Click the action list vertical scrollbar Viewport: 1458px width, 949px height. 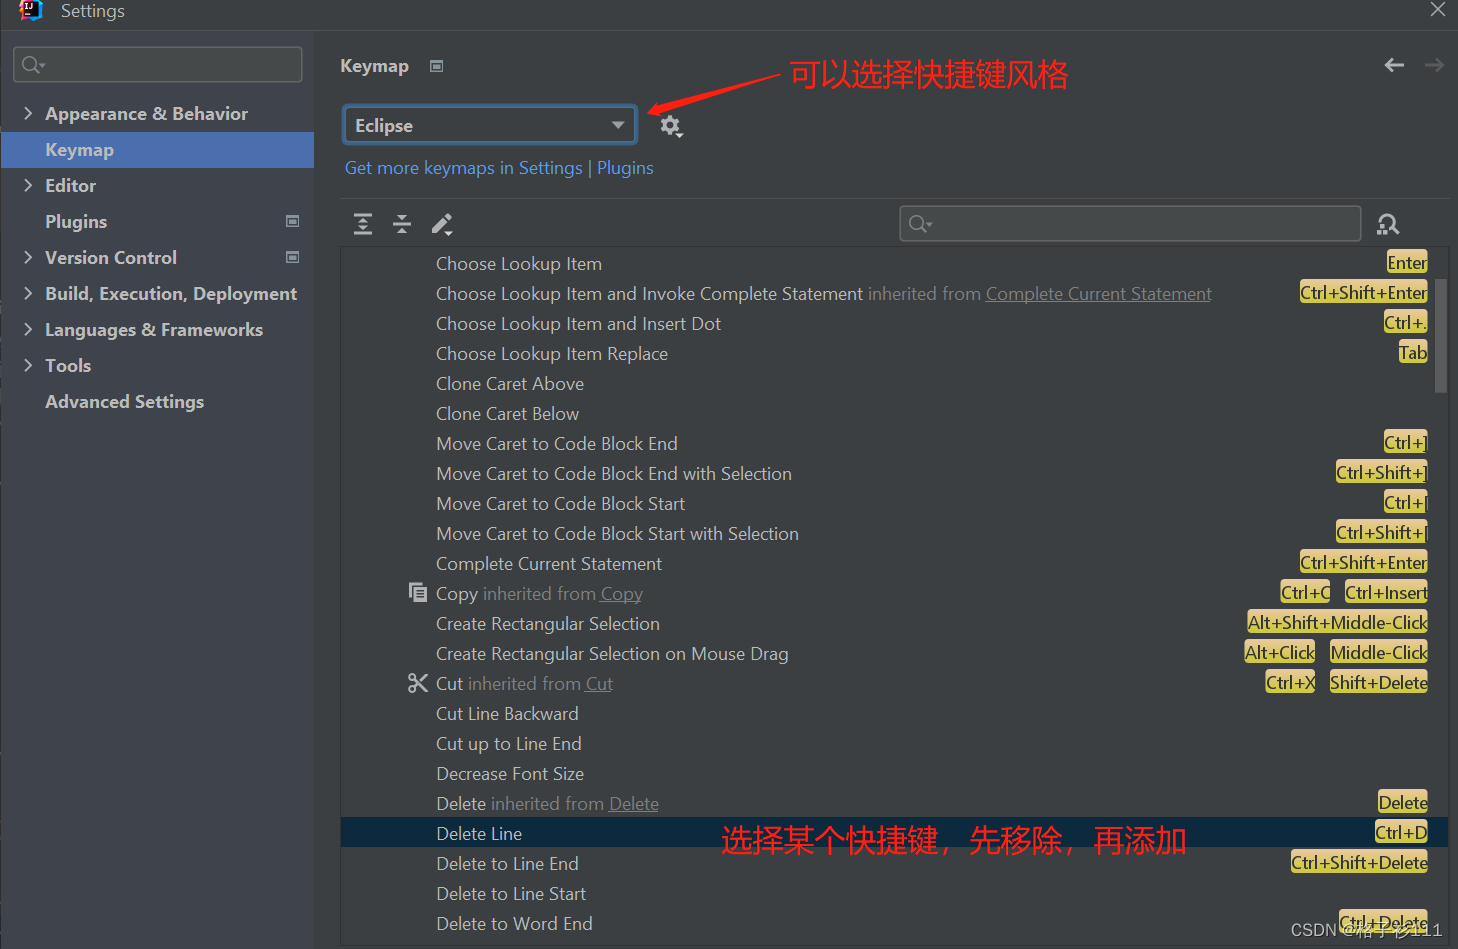click(x=1441, y=335)
